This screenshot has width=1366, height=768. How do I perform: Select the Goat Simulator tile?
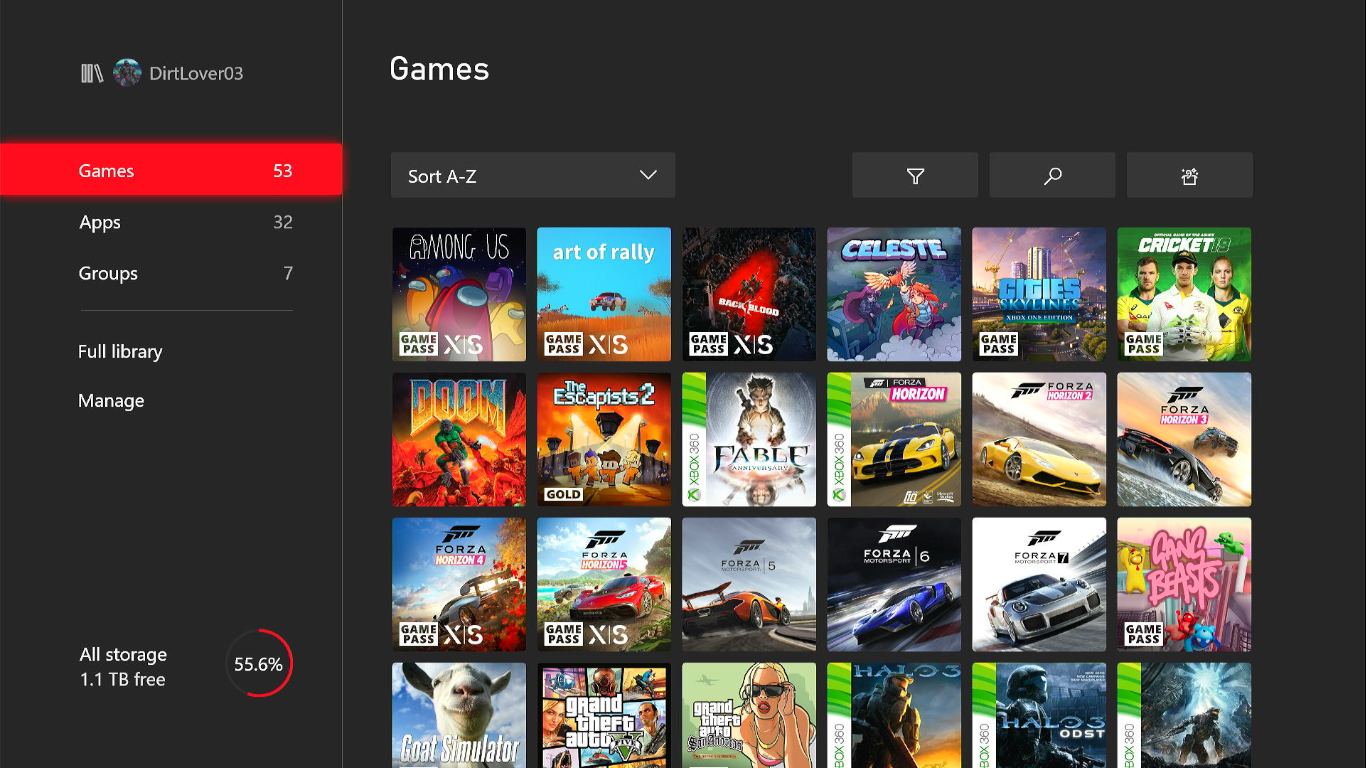(x=459, y=715)
